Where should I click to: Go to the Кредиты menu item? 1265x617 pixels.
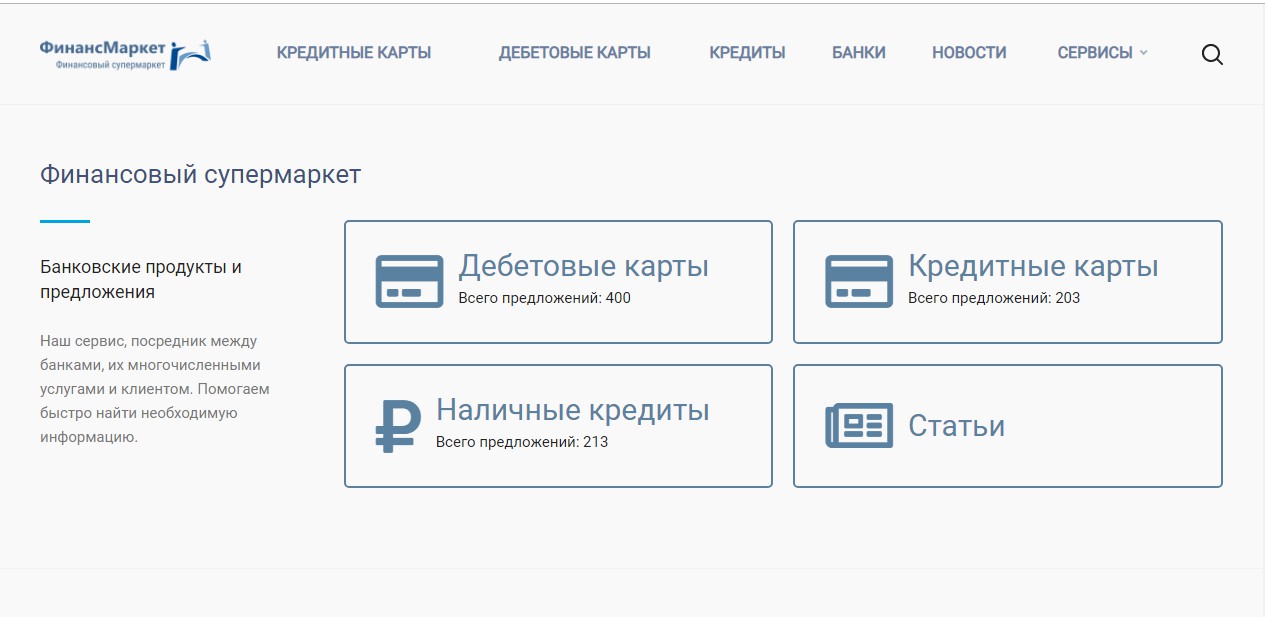(747, 53)
